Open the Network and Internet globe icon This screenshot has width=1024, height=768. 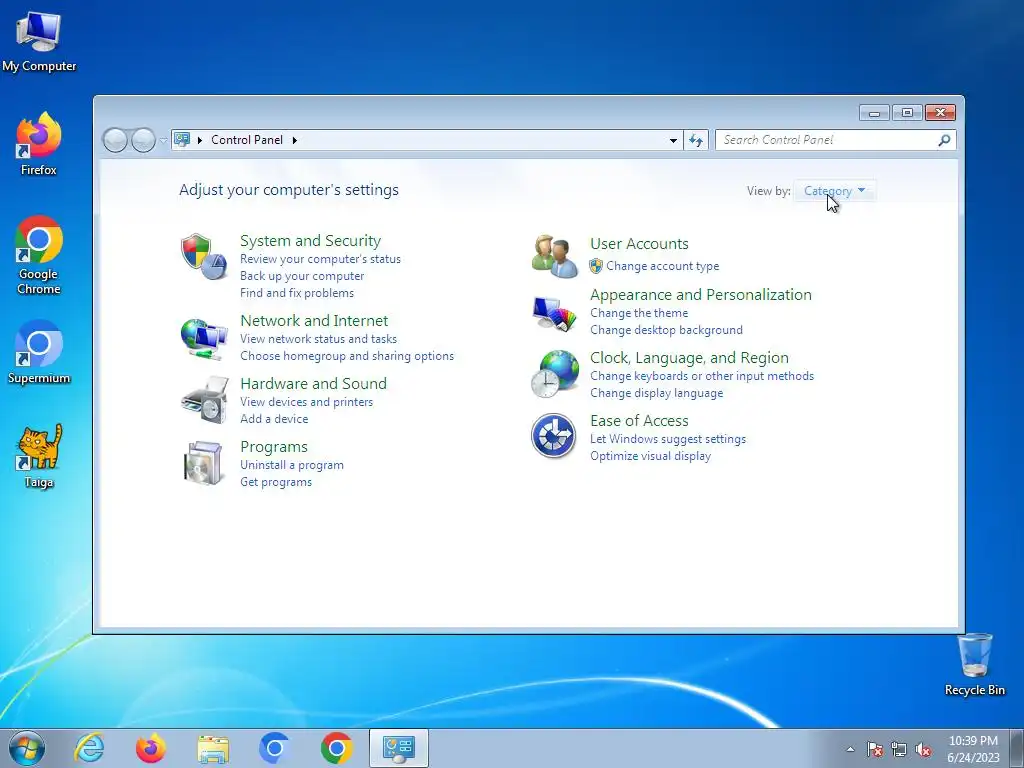[204, 338]
